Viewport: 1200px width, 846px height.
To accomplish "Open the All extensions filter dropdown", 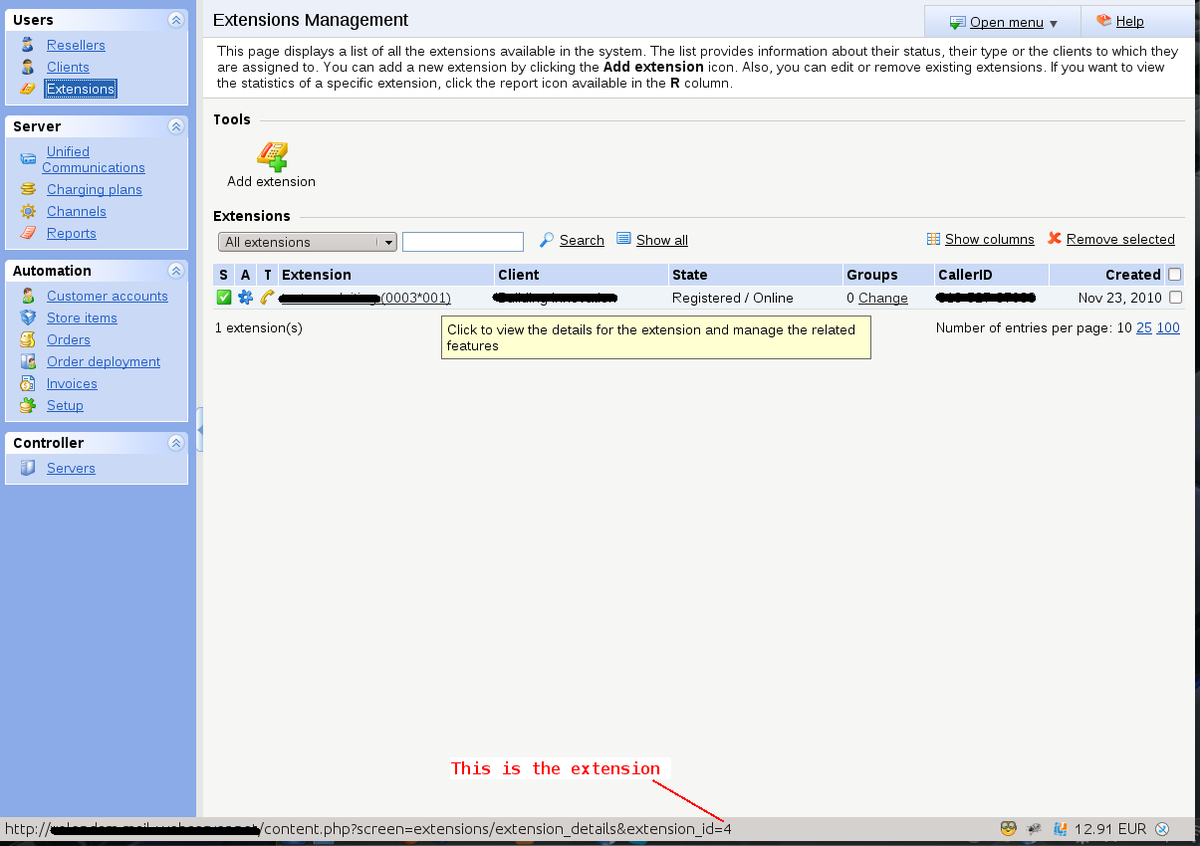I will point(388,241).
